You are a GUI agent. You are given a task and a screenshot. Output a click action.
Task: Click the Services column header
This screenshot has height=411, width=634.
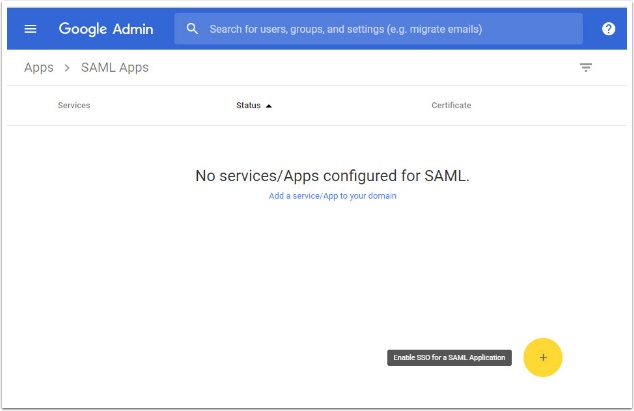74,105
